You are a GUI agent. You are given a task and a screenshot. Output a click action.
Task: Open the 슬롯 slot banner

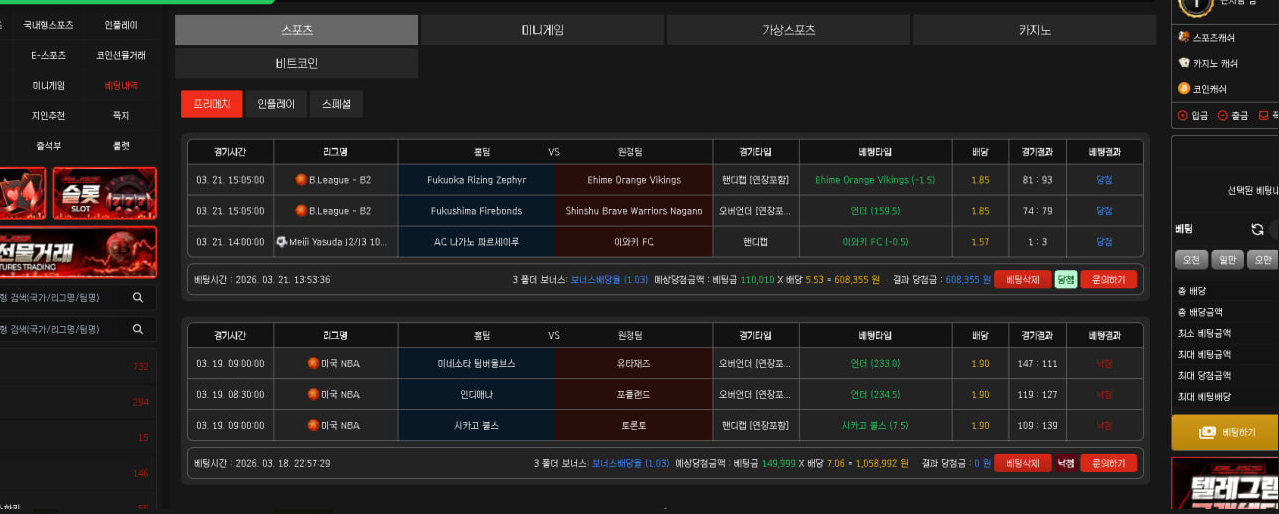(x=105, y=193)
